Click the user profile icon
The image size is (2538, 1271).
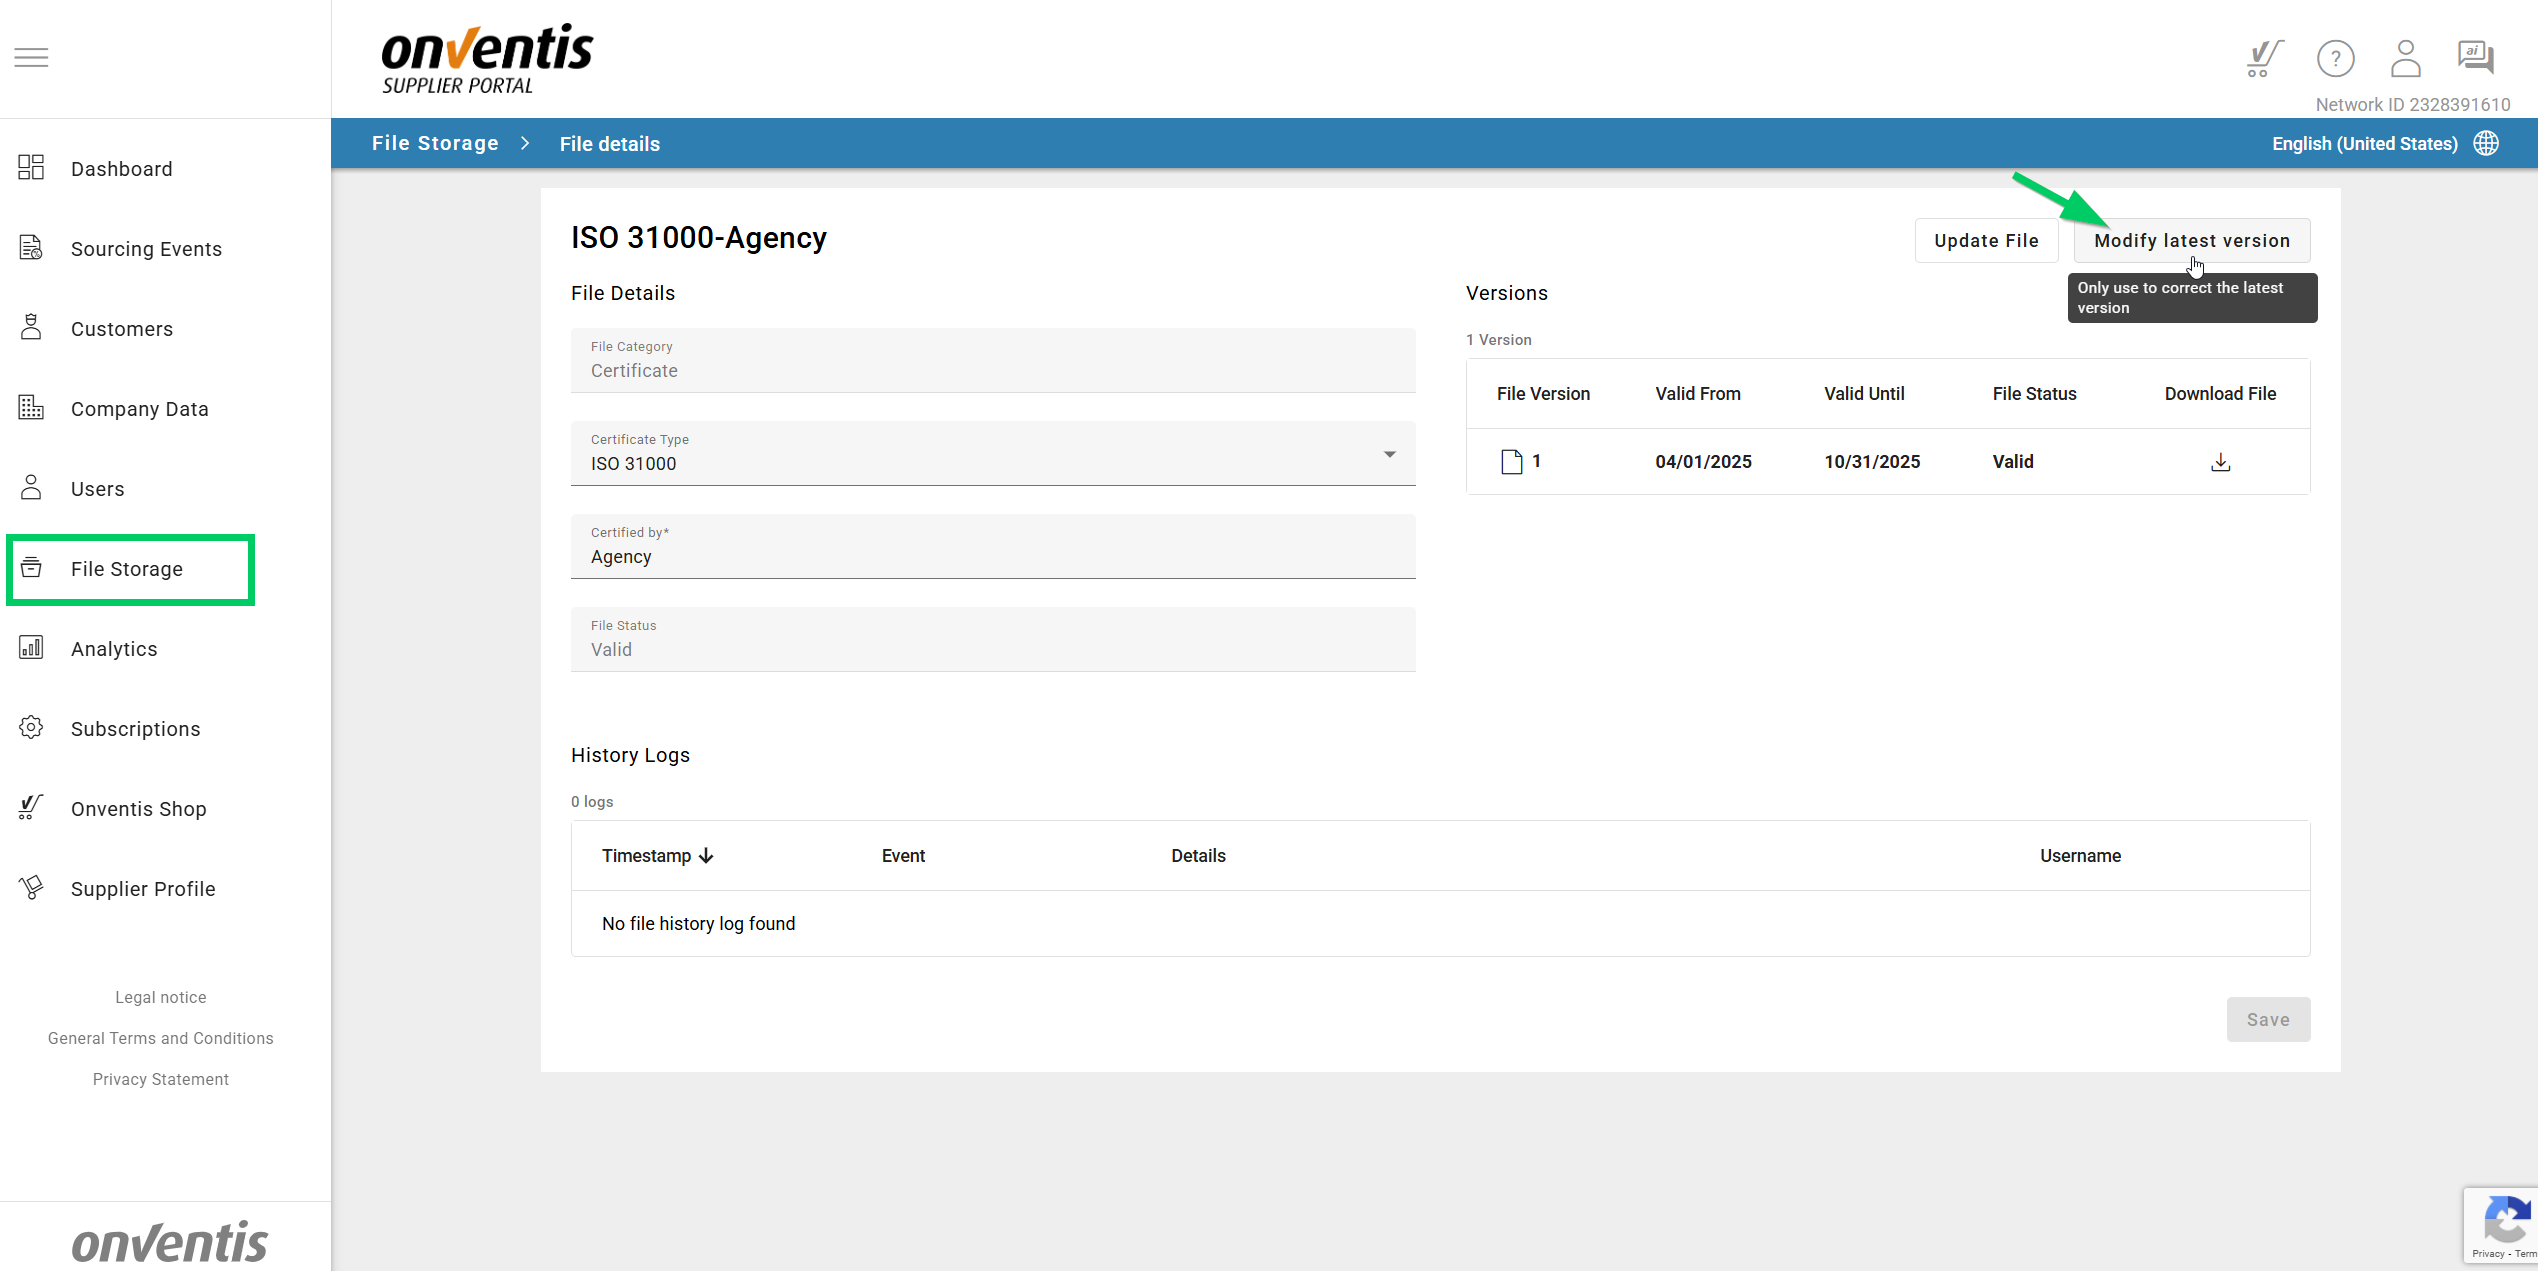[x=2405, y=59]
